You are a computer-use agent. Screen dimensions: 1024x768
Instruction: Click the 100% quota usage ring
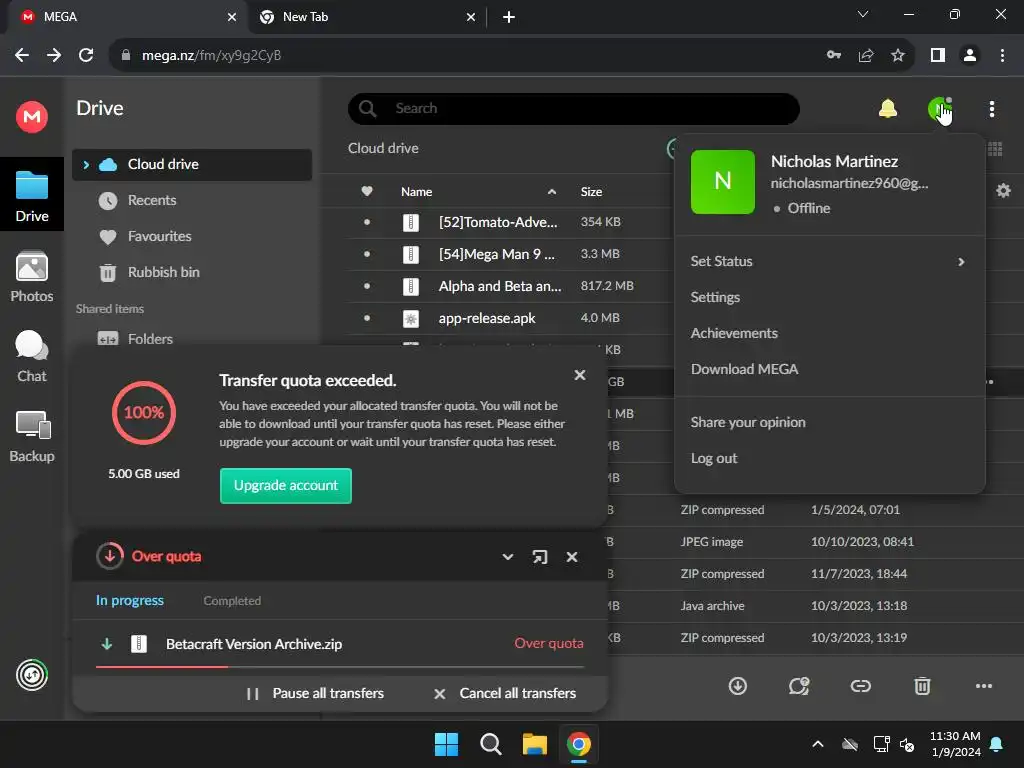click(x=144, y=413)
